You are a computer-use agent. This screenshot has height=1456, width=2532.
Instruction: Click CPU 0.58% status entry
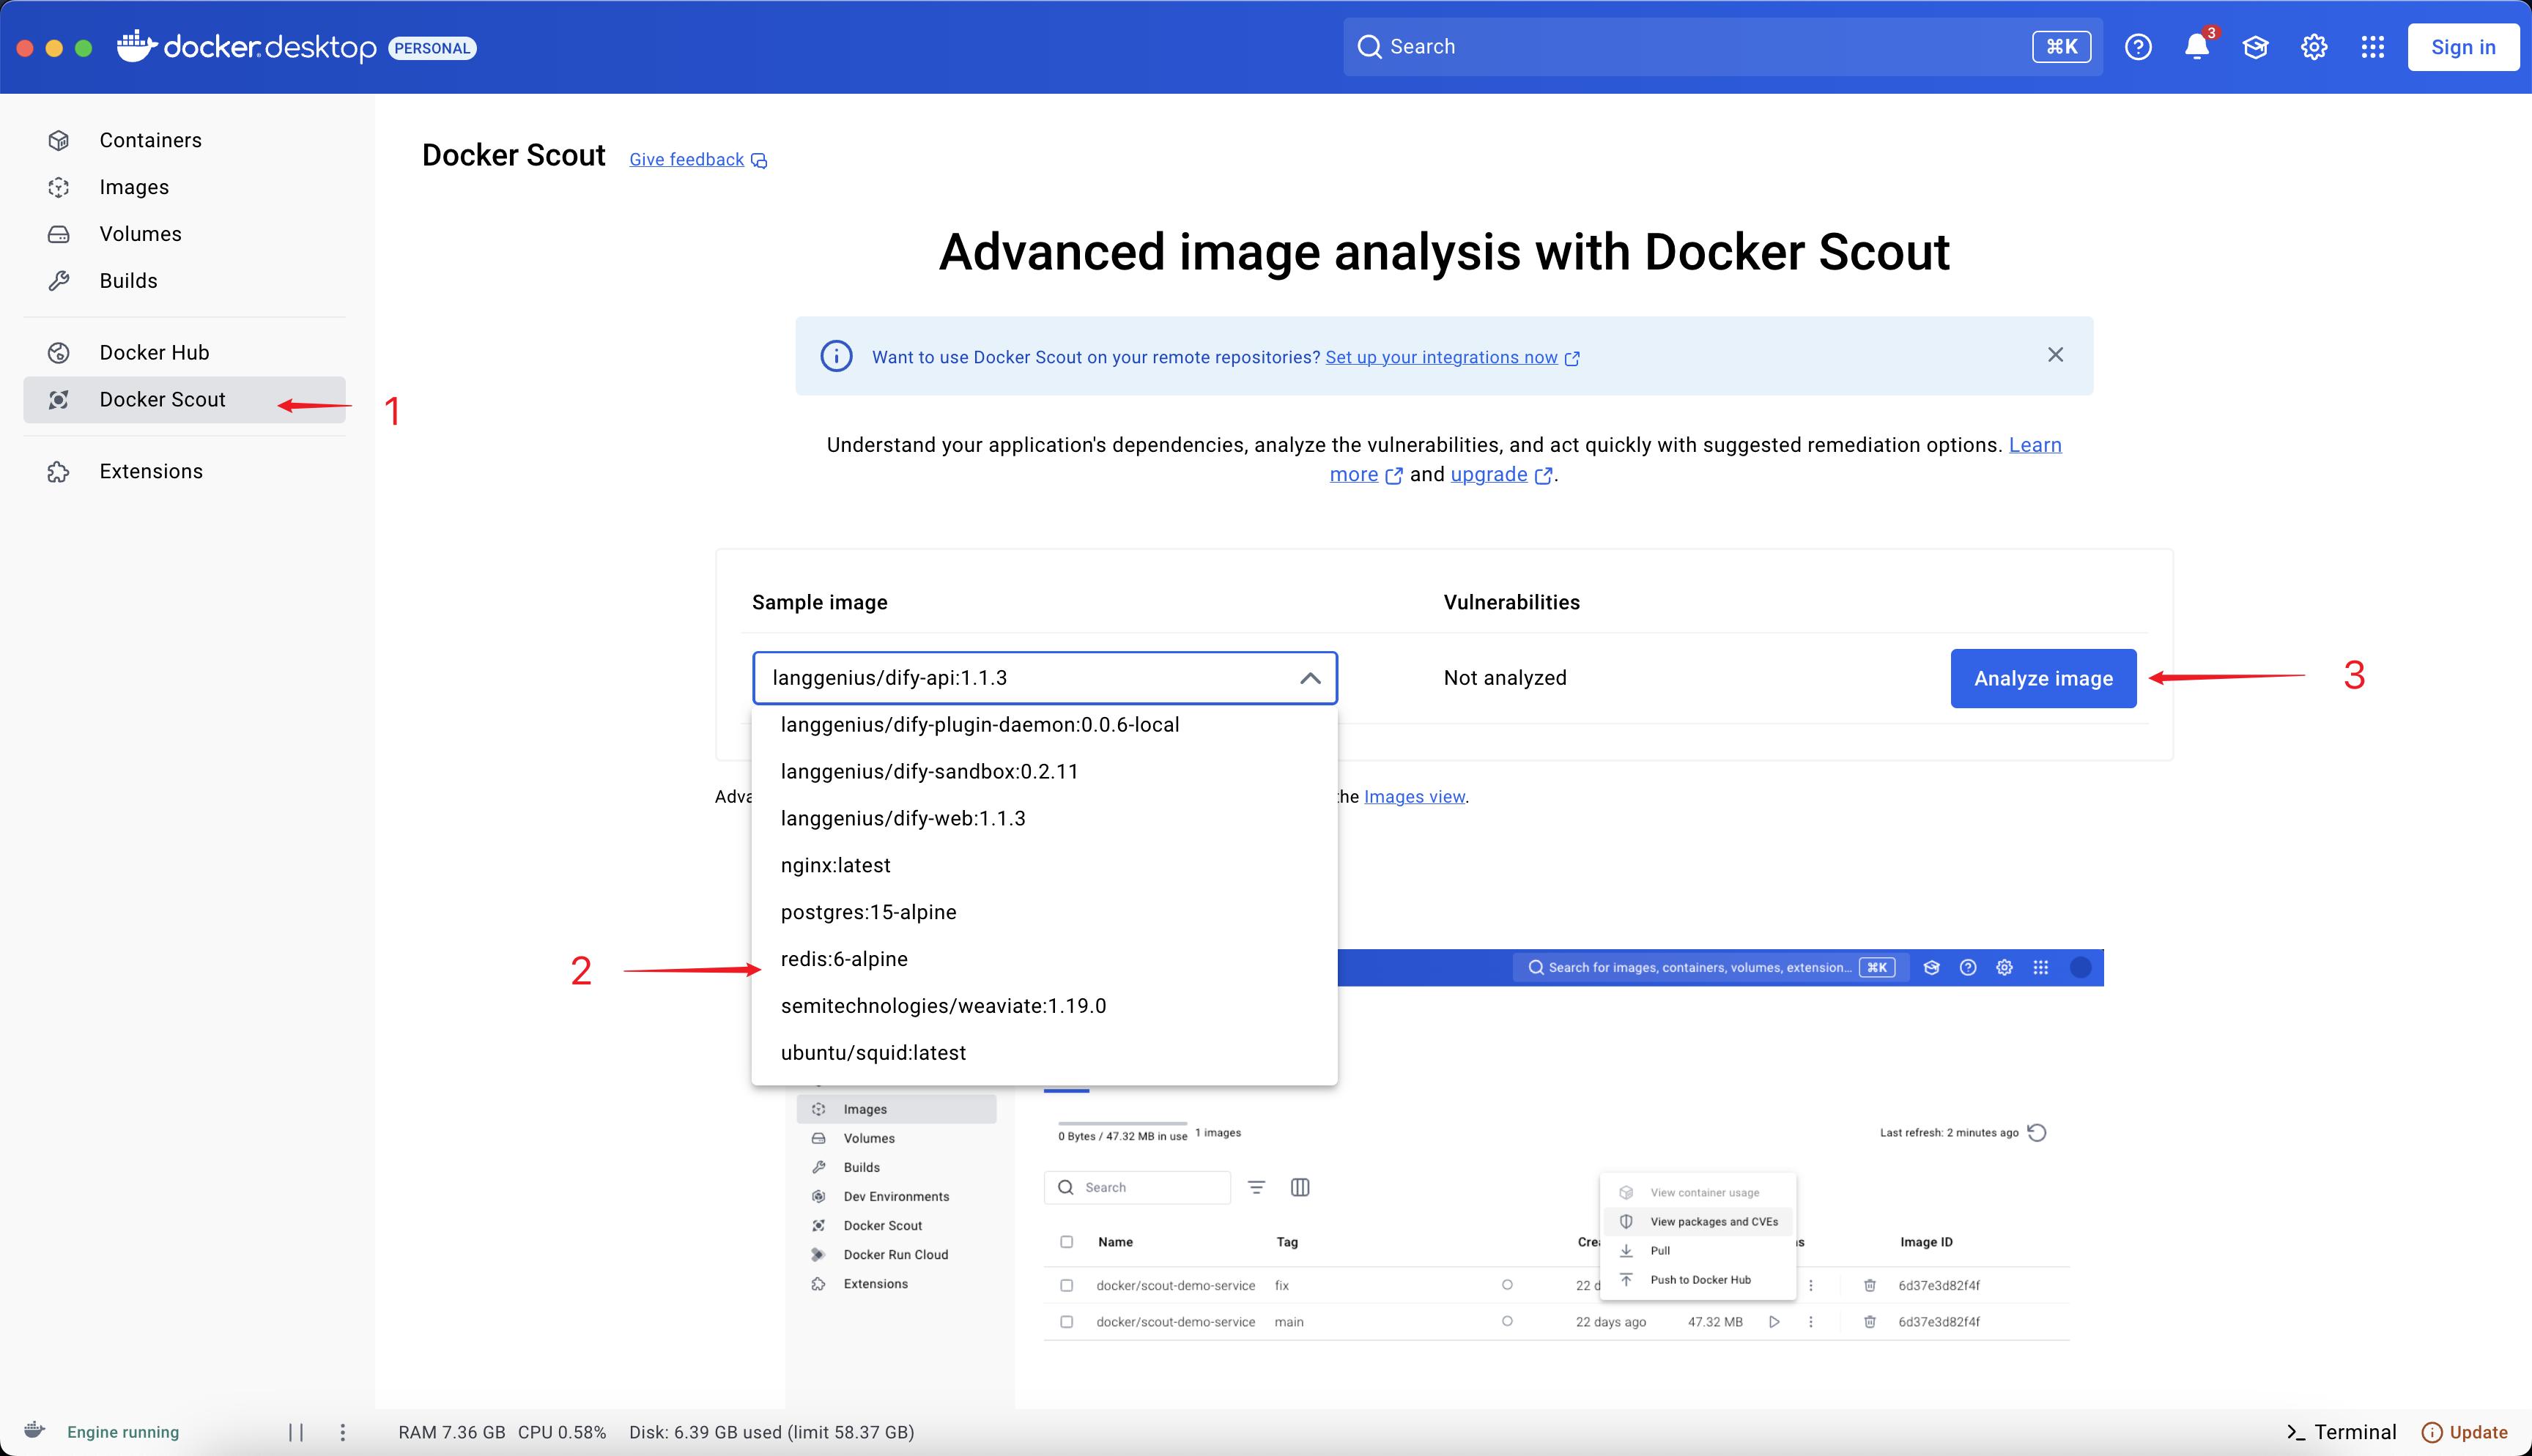(x=562, y=1432)
